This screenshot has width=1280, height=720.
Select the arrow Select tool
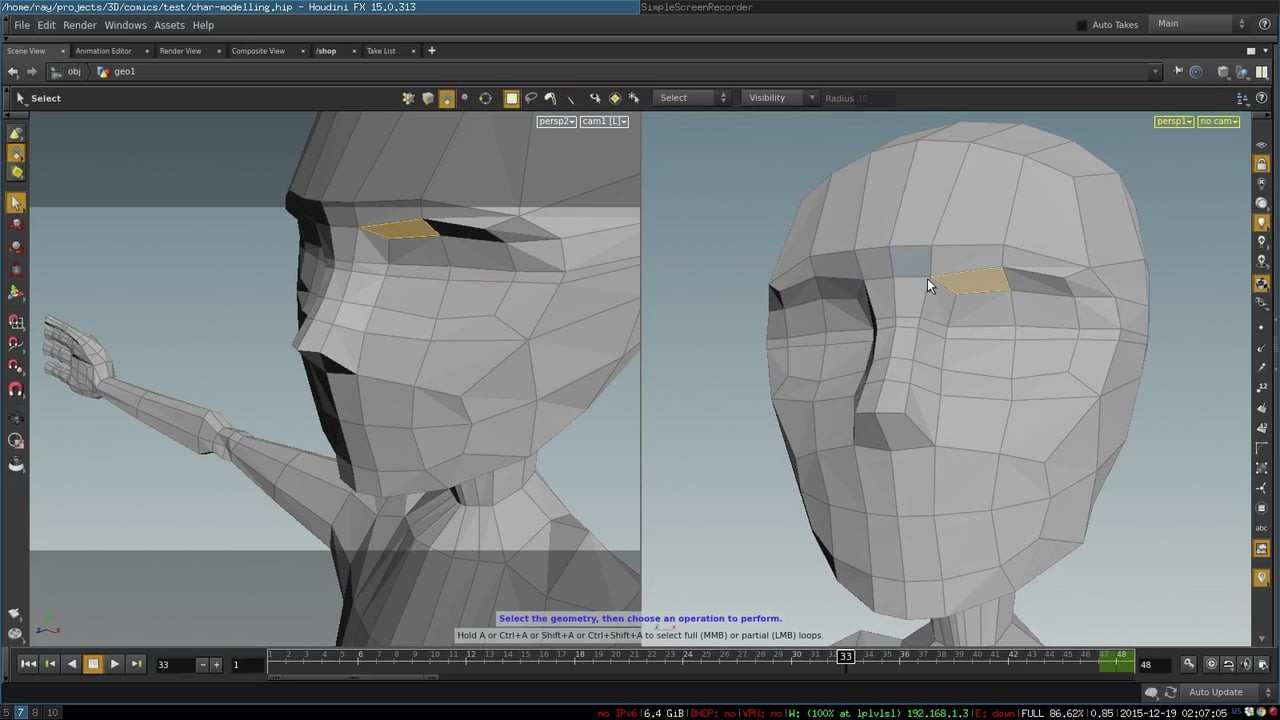point(16,203)
